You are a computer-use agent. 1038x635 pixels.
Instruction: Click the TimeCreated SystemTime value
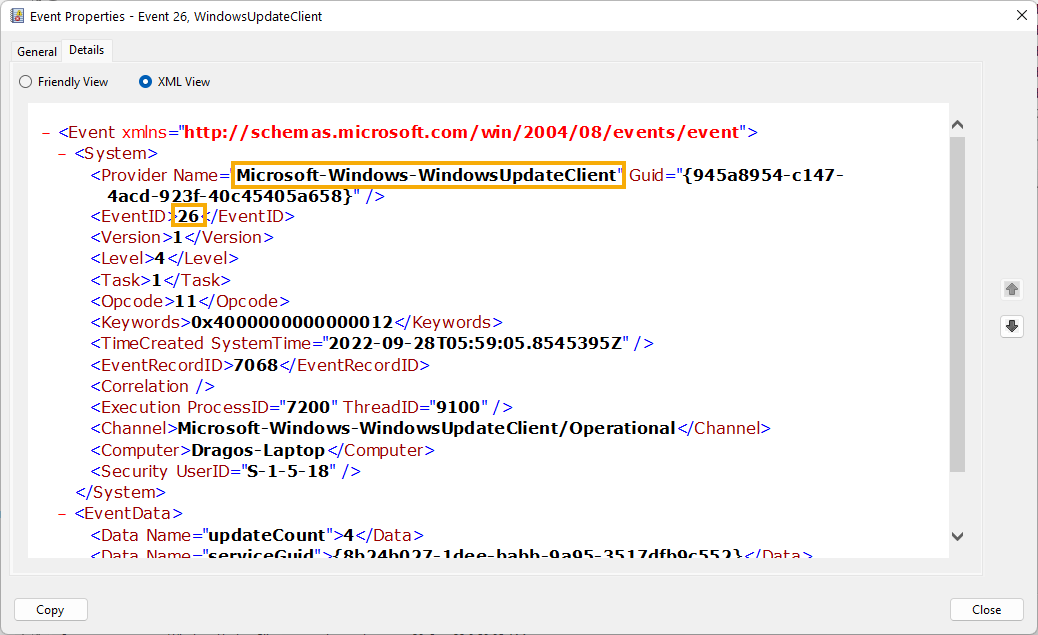click(475, 344)
